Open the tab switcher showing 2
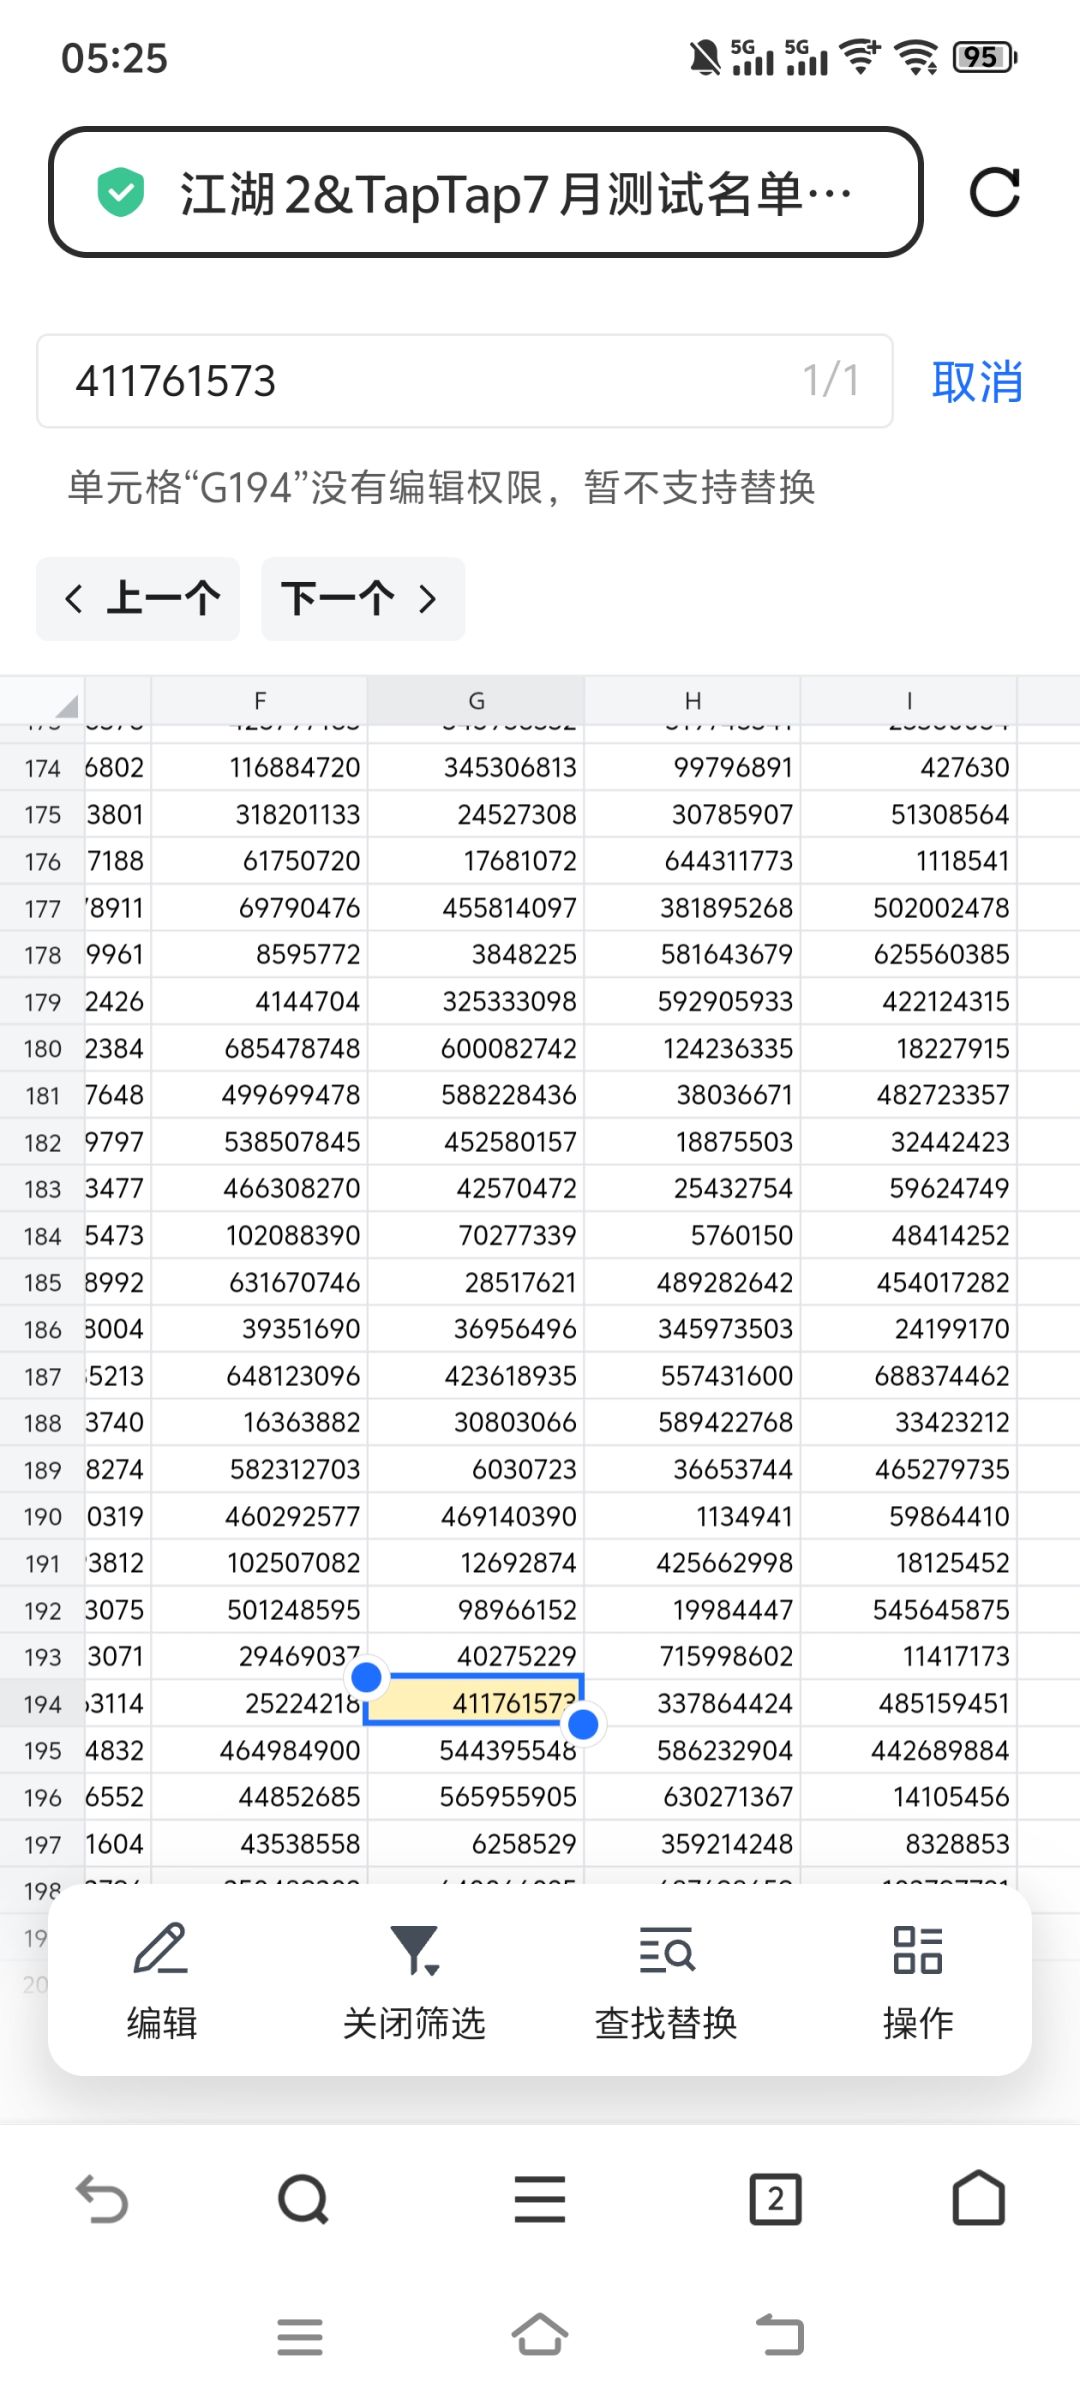The image size is (1080, 2400). (x=776, y=2199)
